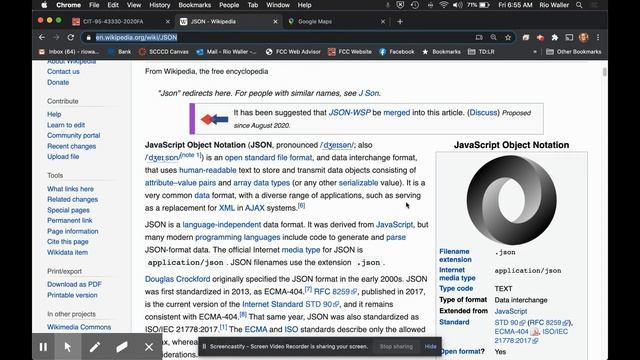Open the FCC Web Advisor bookmark
The width and height of the screenshot is (640, 360).
pos(293,52)
